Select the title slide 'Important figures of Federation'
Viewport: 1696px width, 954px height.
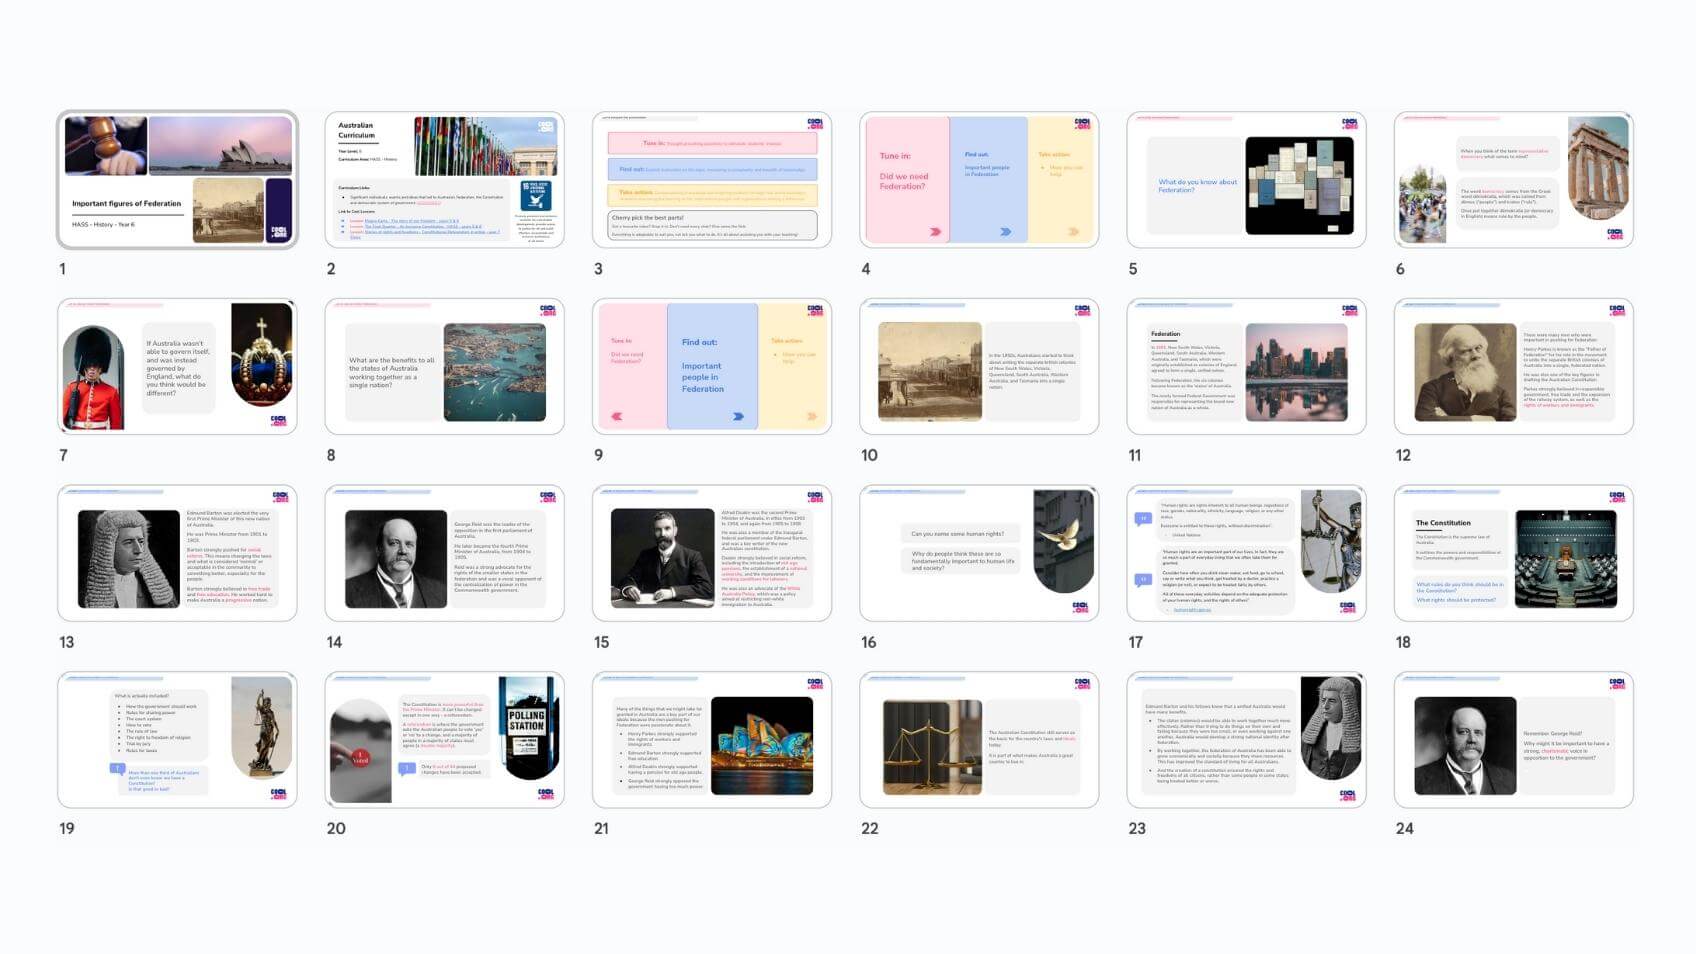[177, 180]
